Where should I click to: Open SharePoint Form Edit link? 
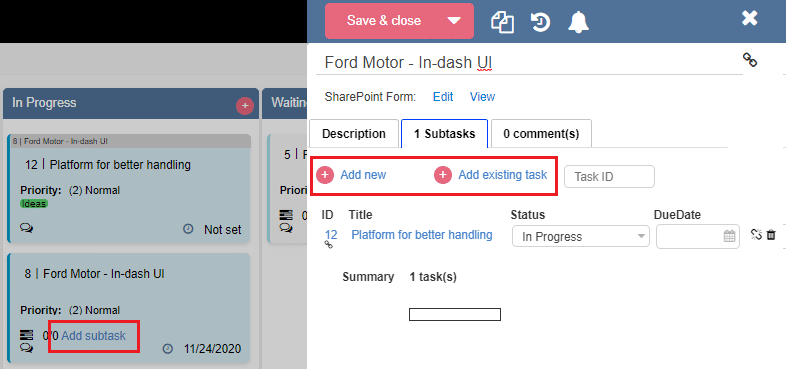click(443, 97)
